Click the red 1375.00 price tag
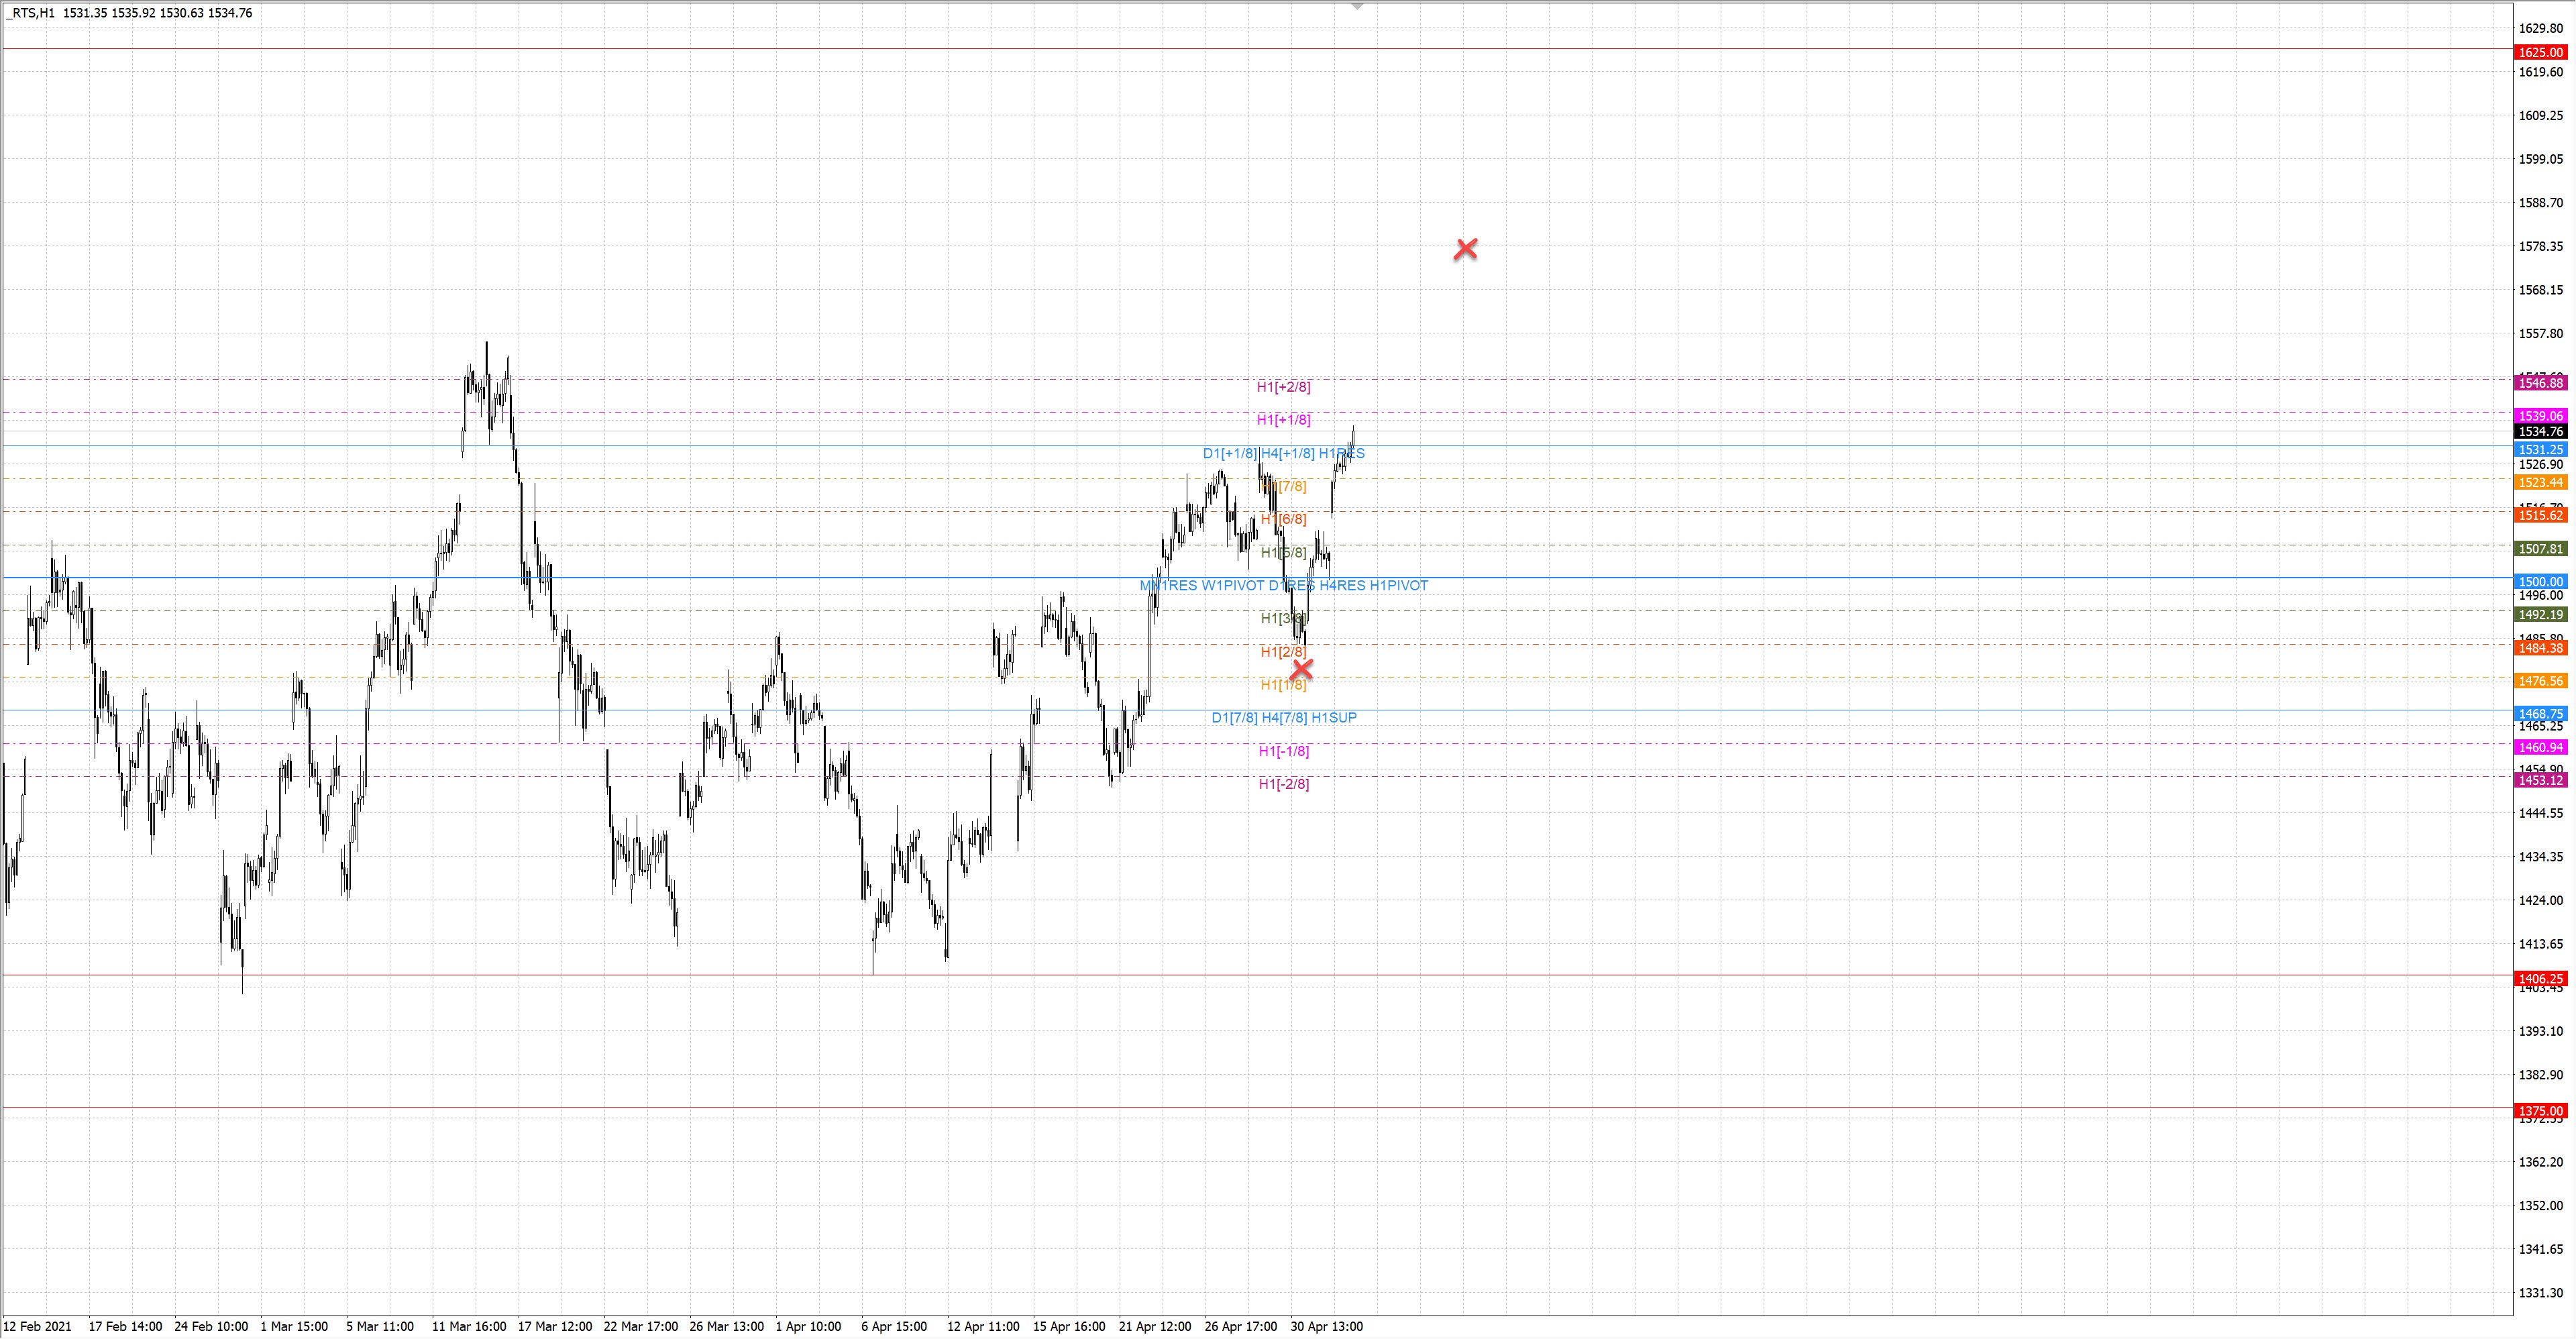The image size is (2576, 1339). pyautogui.click(x=2540, y=1111)
